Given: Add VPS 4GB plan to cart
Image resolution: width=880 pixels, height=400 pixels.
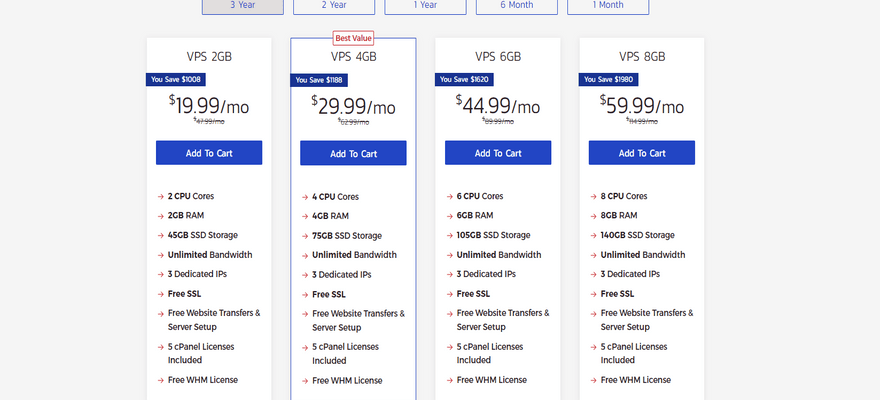Looking at the screenshot, I should tap(353, 154).
